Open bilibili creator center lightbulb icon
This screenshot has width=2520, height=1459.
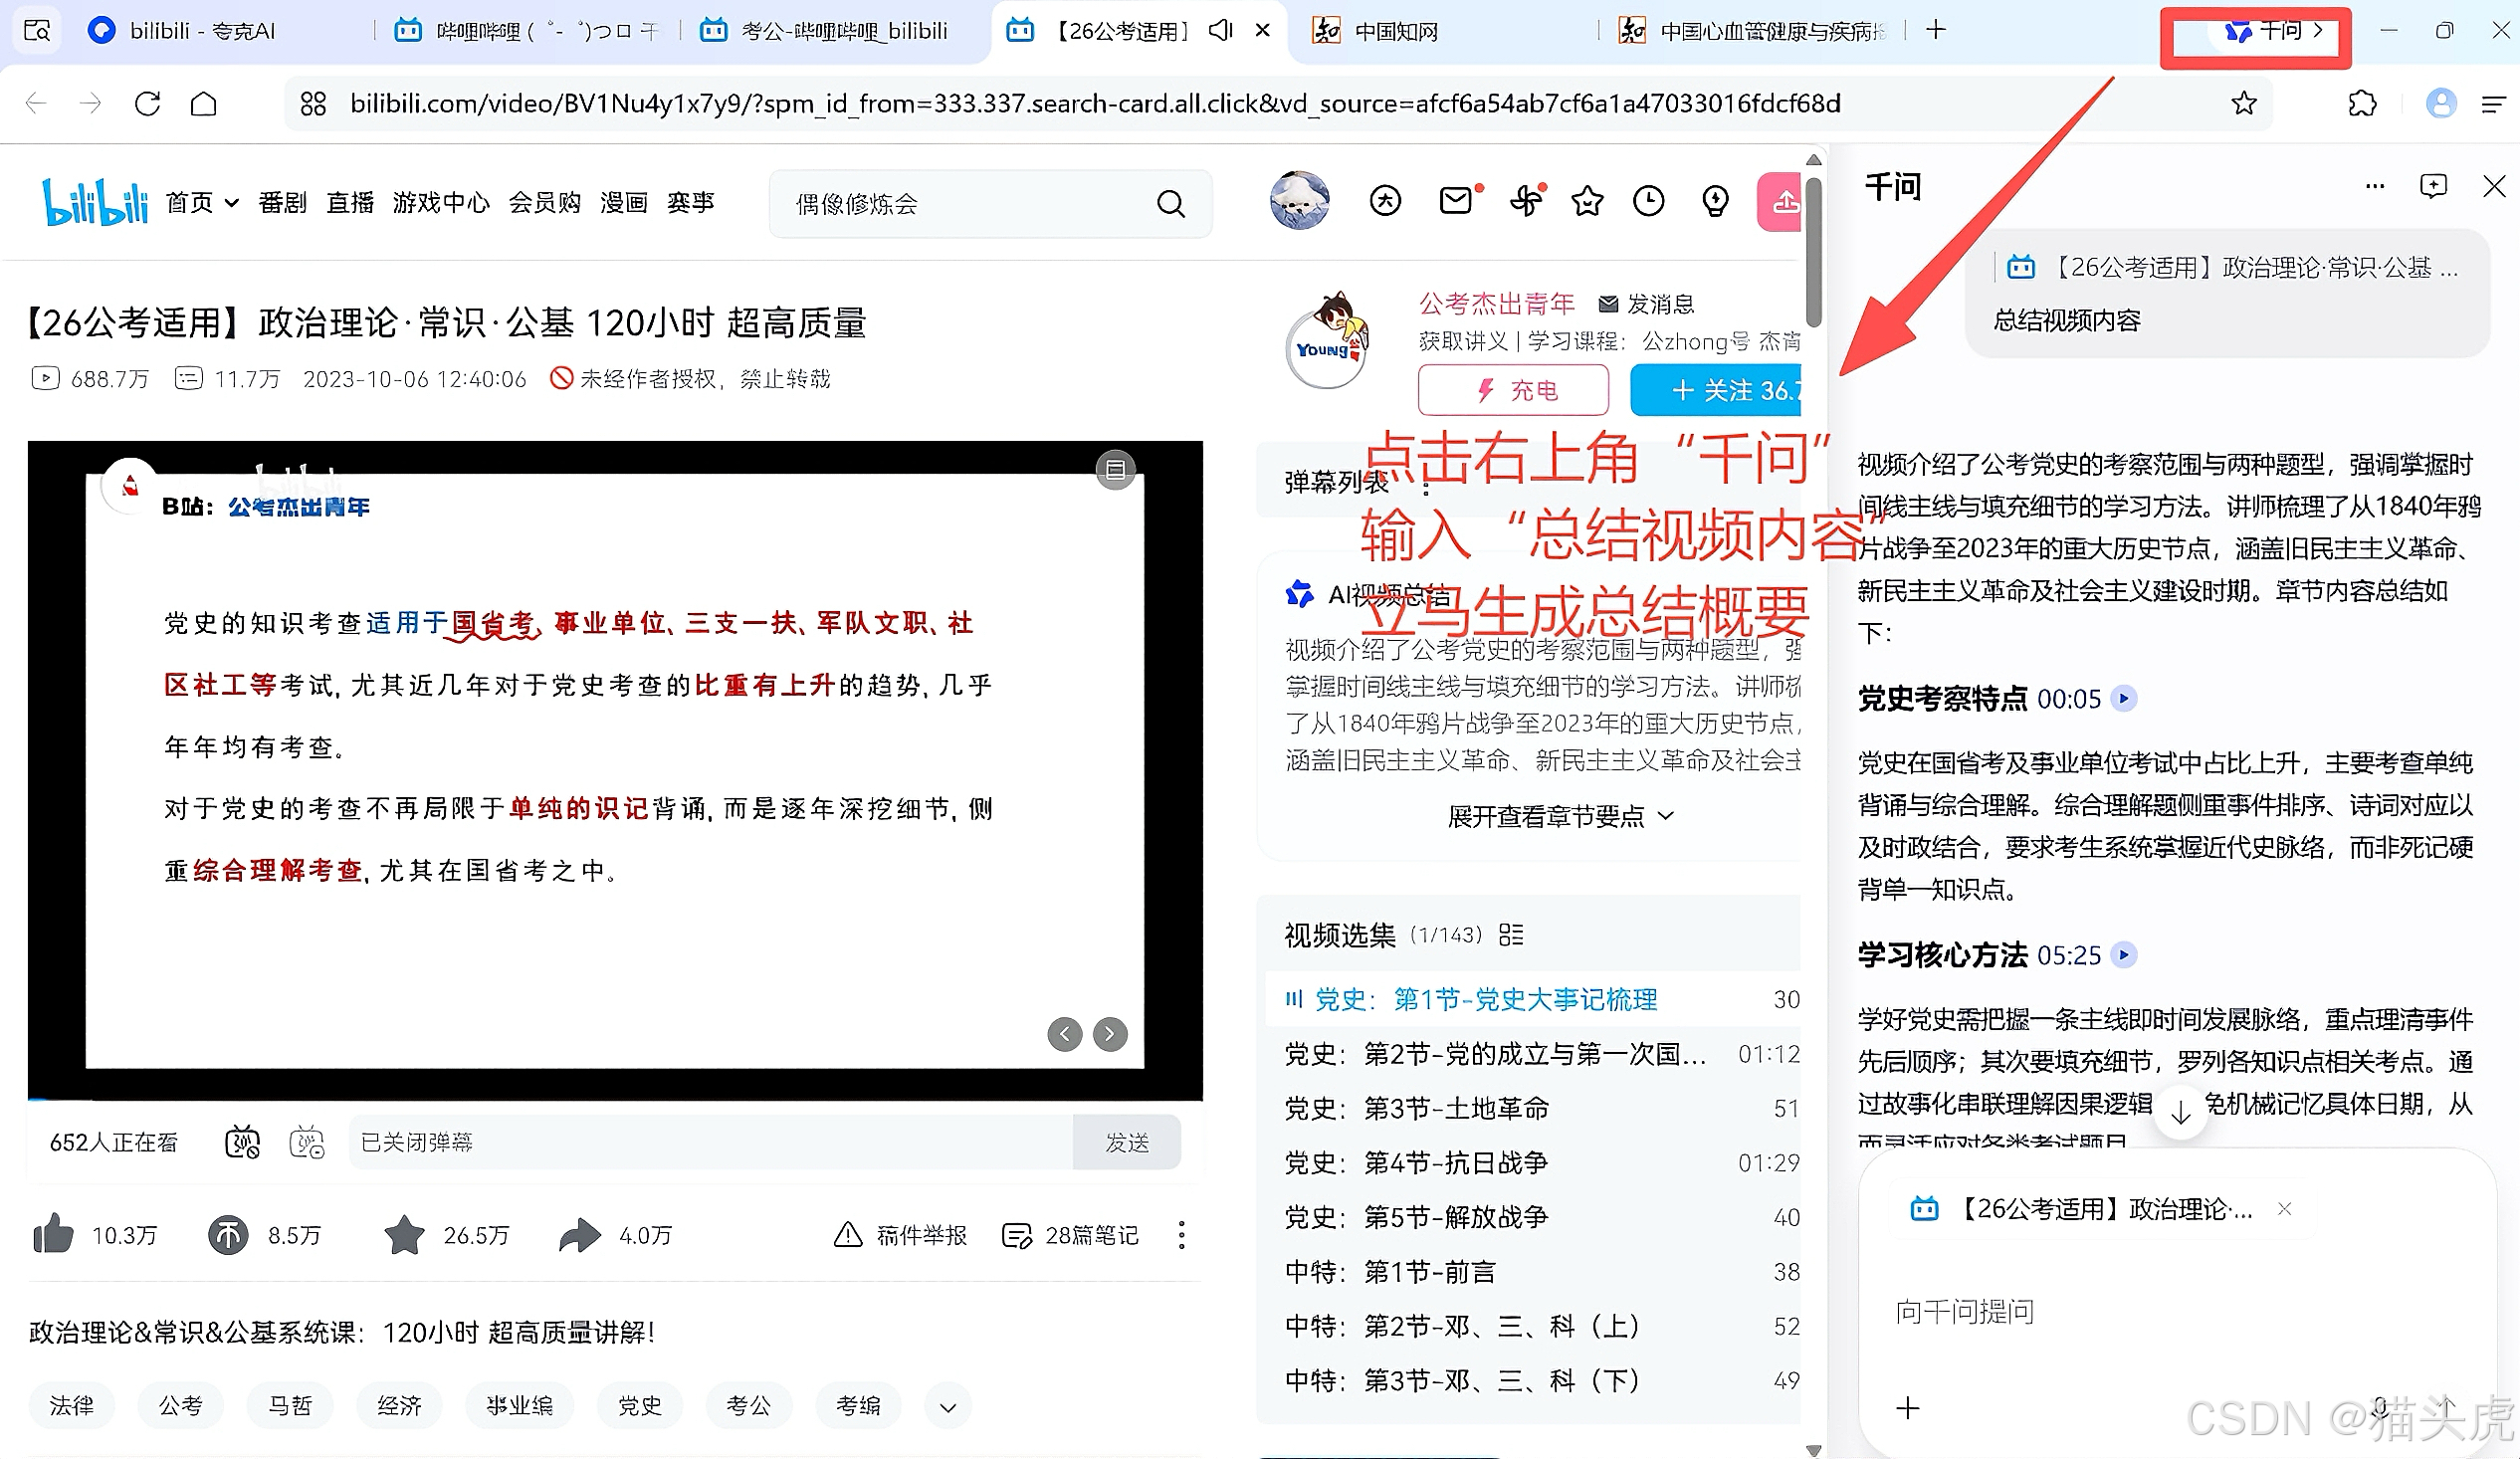pos(1715,201)
